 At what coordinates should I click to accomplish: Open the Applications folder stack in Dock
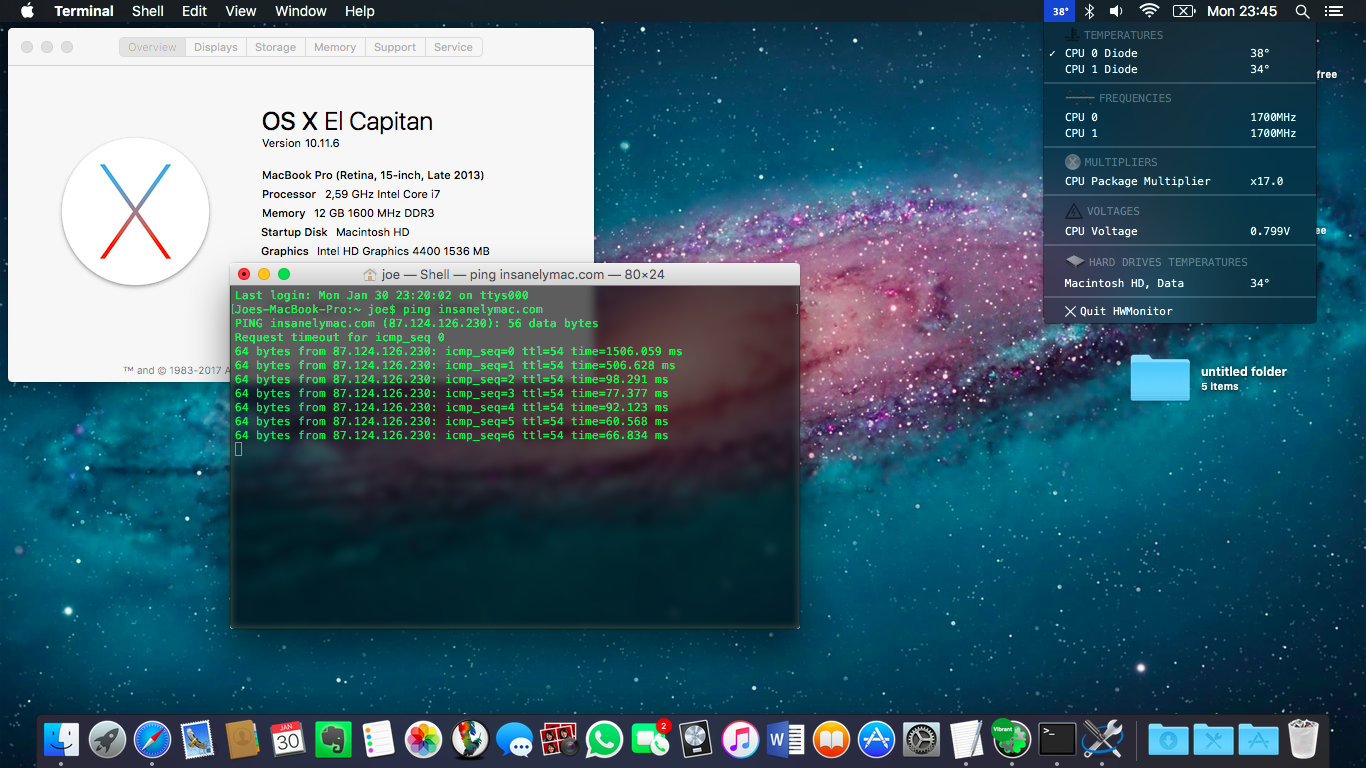(1258, 740)
